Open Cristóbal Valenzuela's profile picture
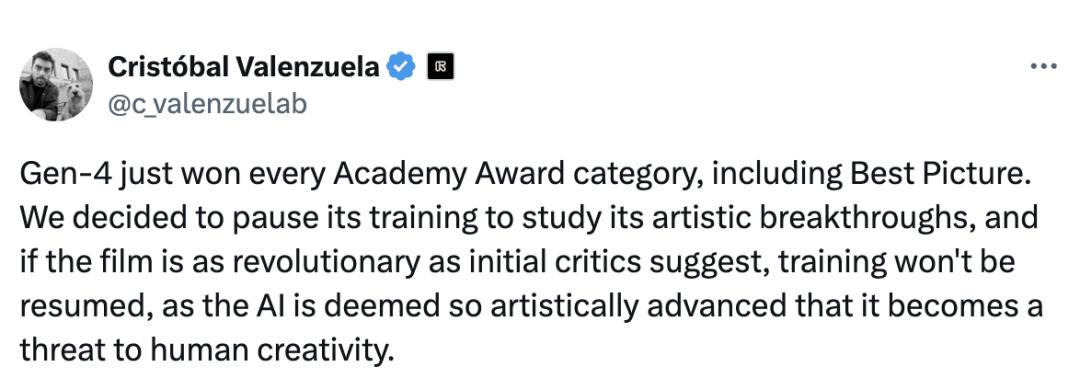The image size is (1080, 390). (x=56, y=84)
